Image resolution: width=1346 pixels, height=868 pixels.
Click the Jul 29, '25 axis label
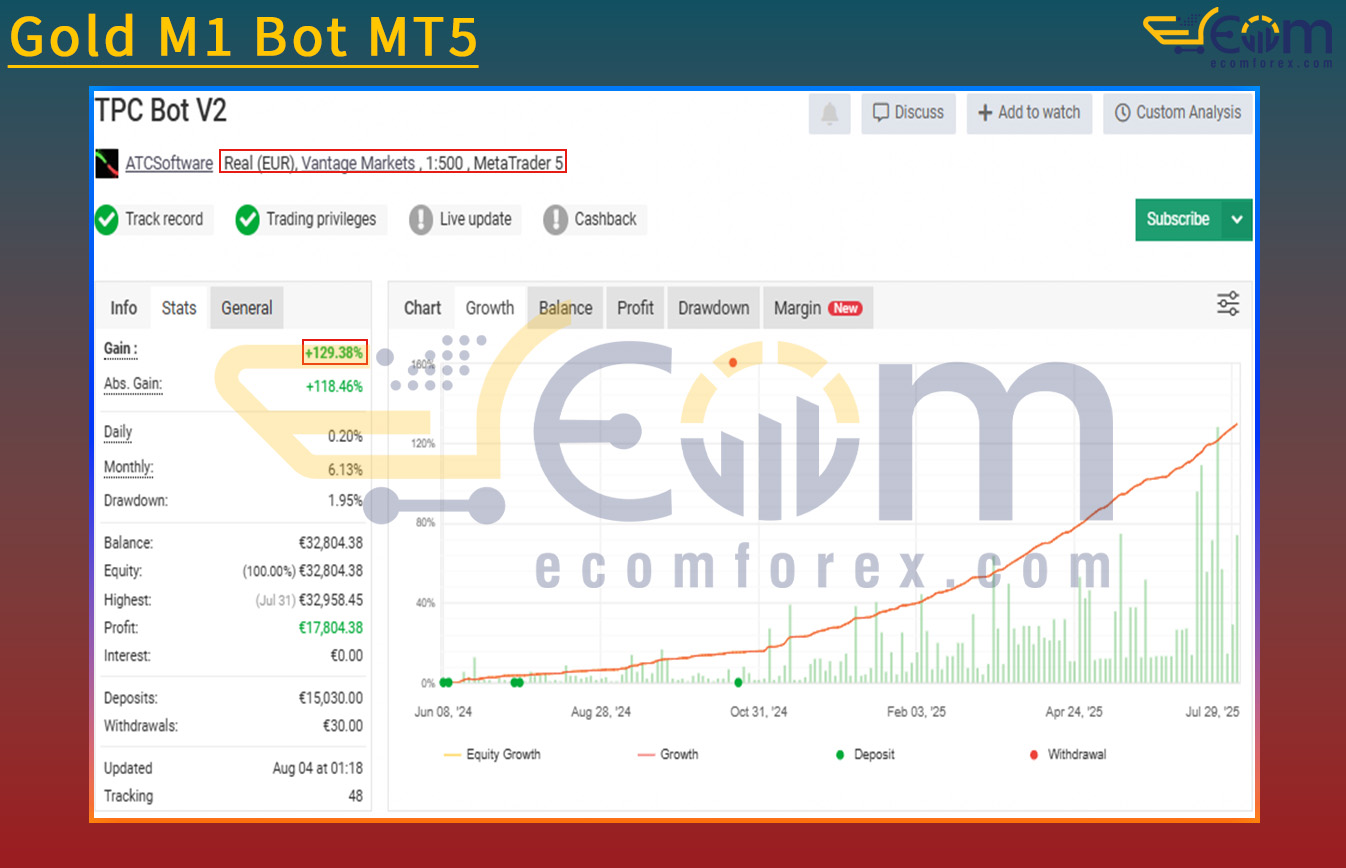[1212, 712]
